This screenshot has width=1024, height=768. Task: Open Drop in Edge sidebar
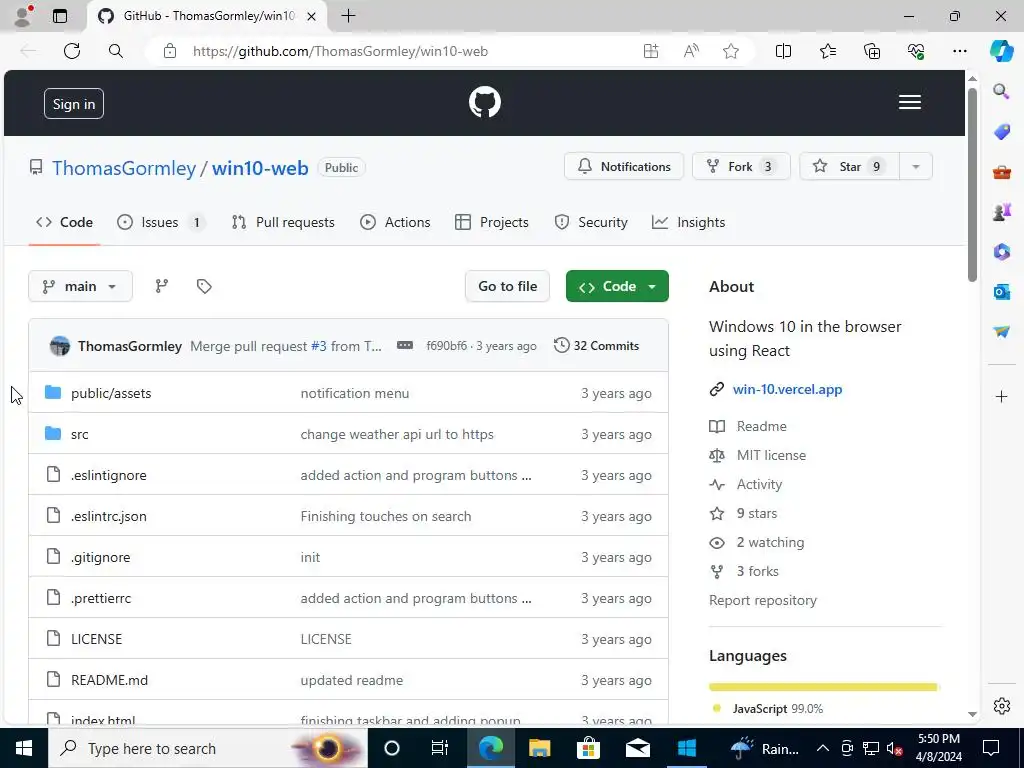[x=1001, y=332]
